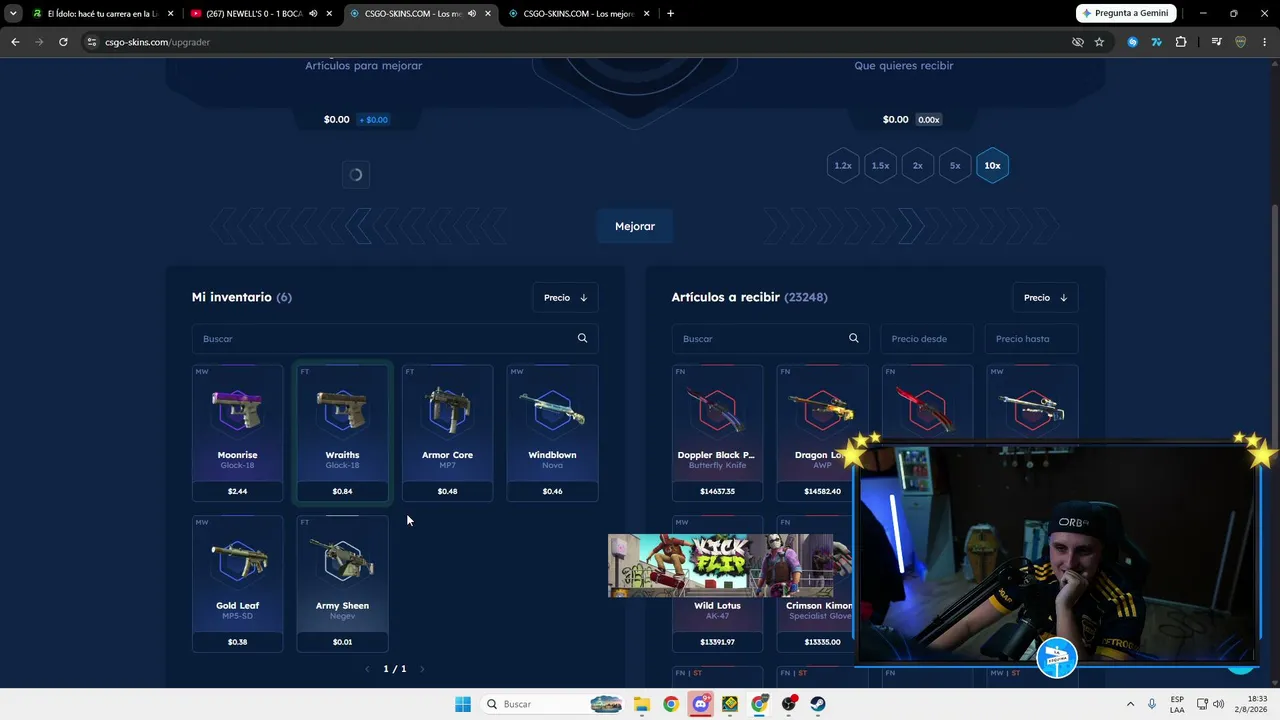Open Steam from the taskbar
1280x720 pixels.
pyautogui.click(x=818, y=704)
